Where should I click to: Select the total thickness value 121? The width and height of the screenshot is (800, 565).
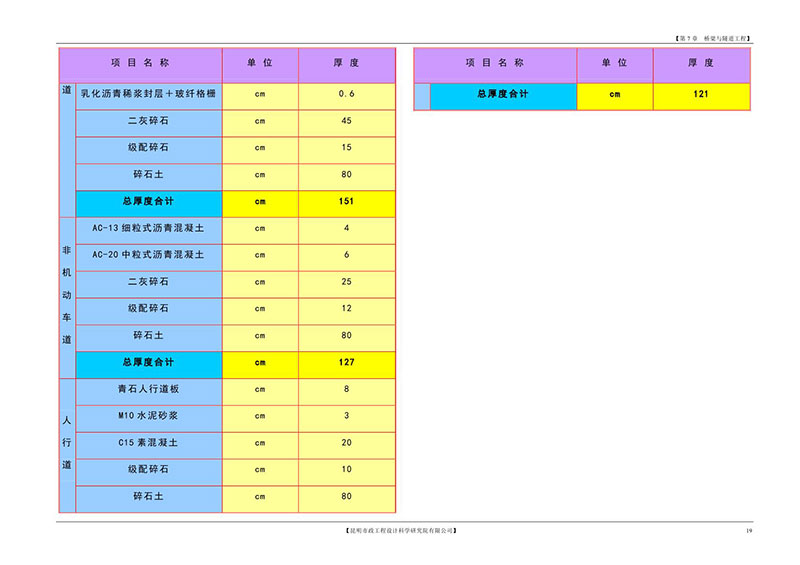click(700, 94)
